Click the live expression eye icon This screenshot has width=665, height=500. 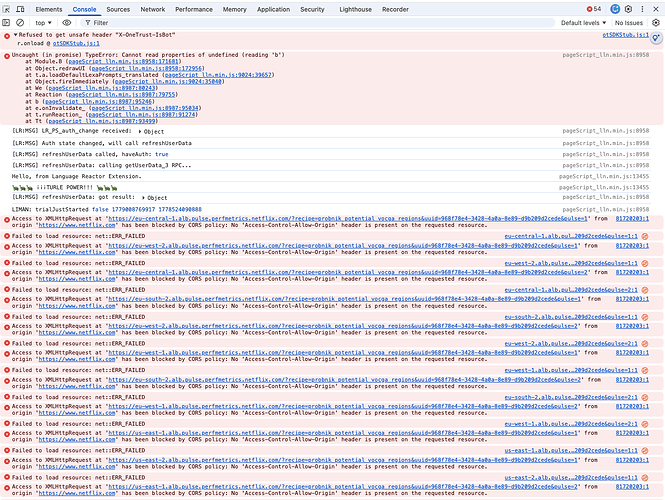point(67,22)
